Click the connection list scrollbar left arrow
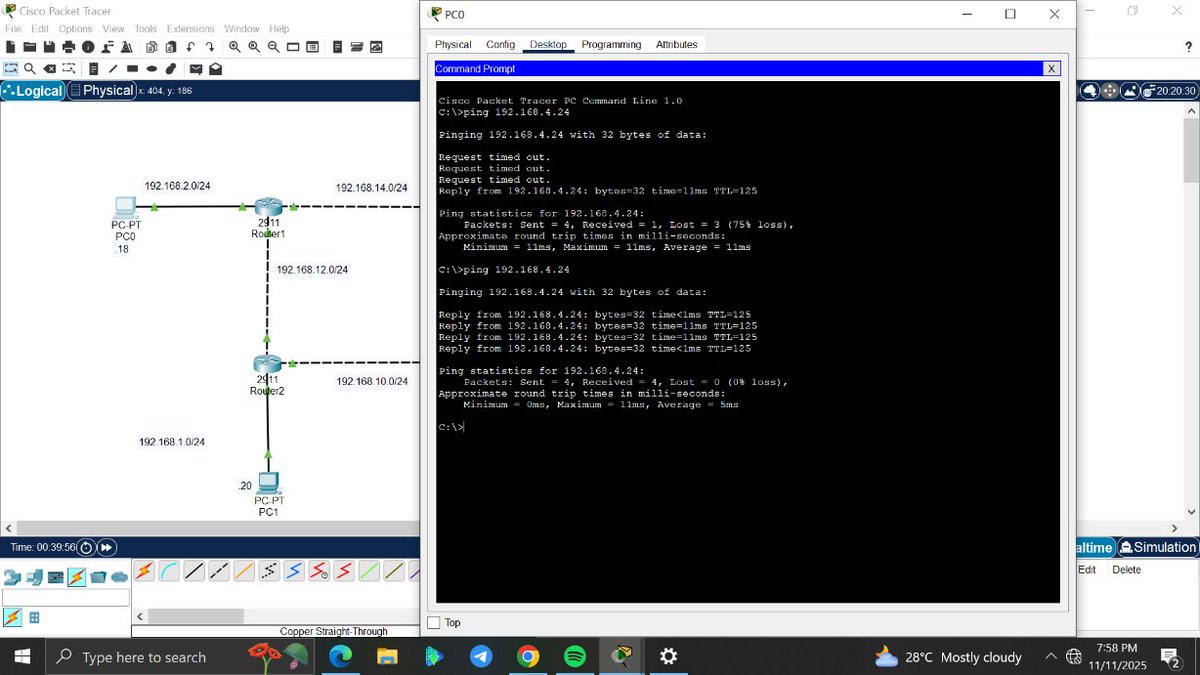Image resolution: width=1200 pixels, height=675 pixels. pyautogui.click(x=140, y=616)
